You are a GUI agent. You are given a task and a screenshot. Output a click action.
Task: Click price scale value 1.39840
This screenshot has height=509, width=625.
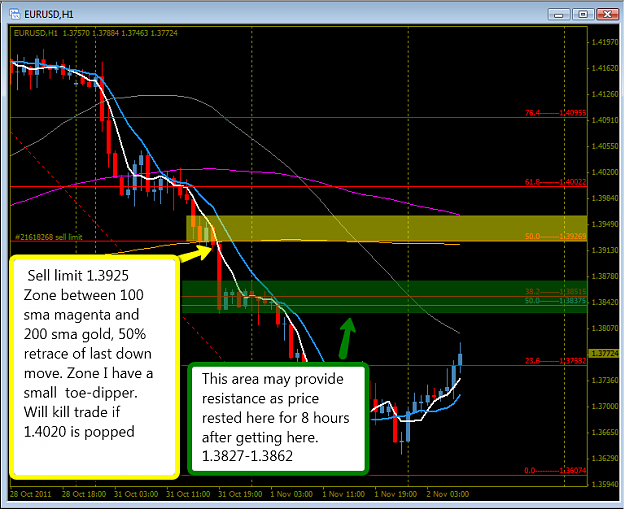click(x=605, y=198)
